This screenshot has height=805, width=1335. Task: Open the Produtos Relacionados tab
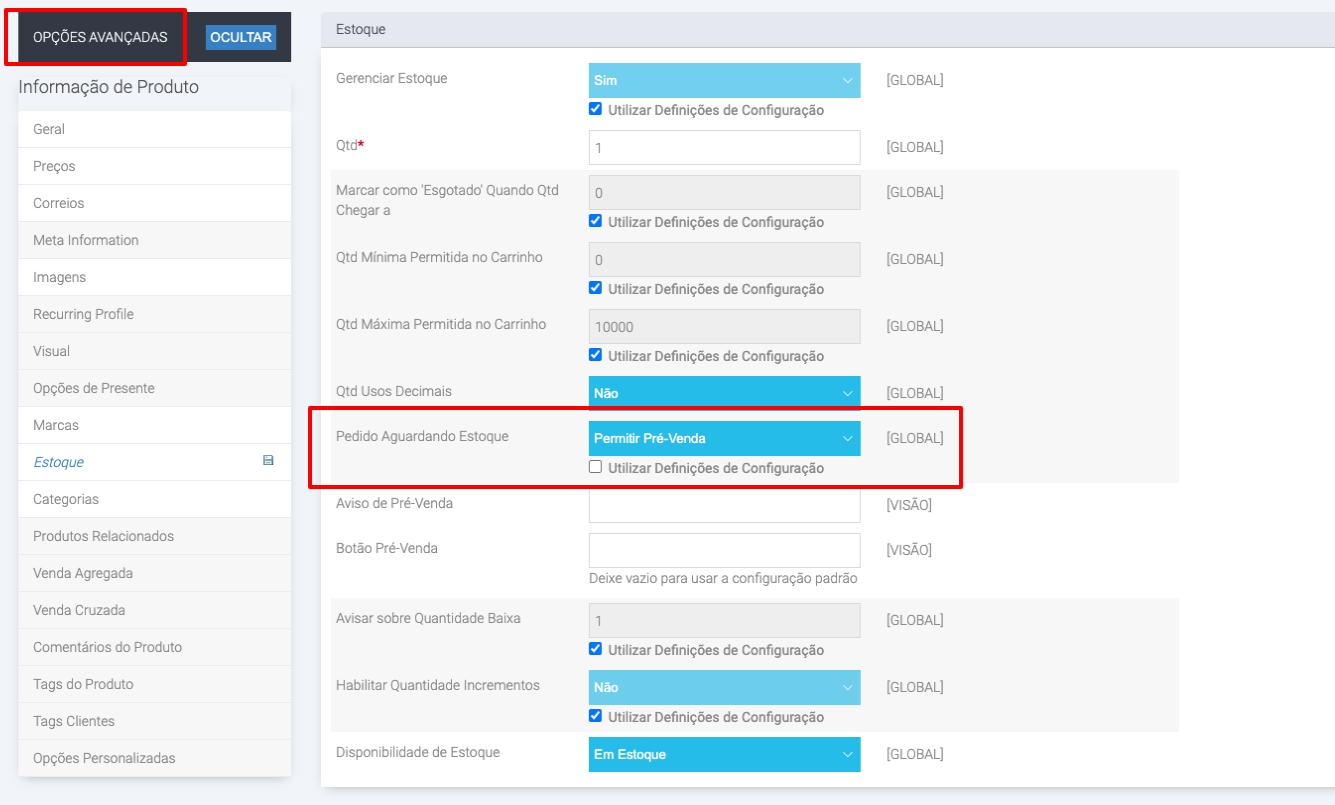click(103, 536)
